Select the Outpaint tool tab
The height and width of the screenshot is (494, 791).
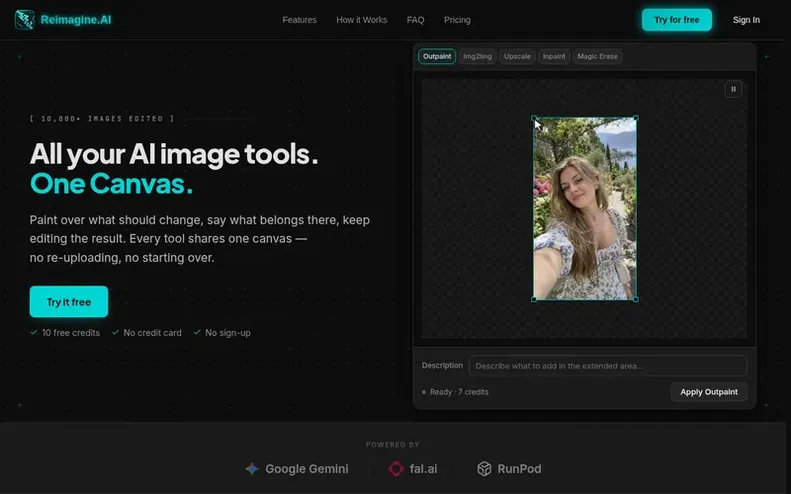tap(437, 57)
